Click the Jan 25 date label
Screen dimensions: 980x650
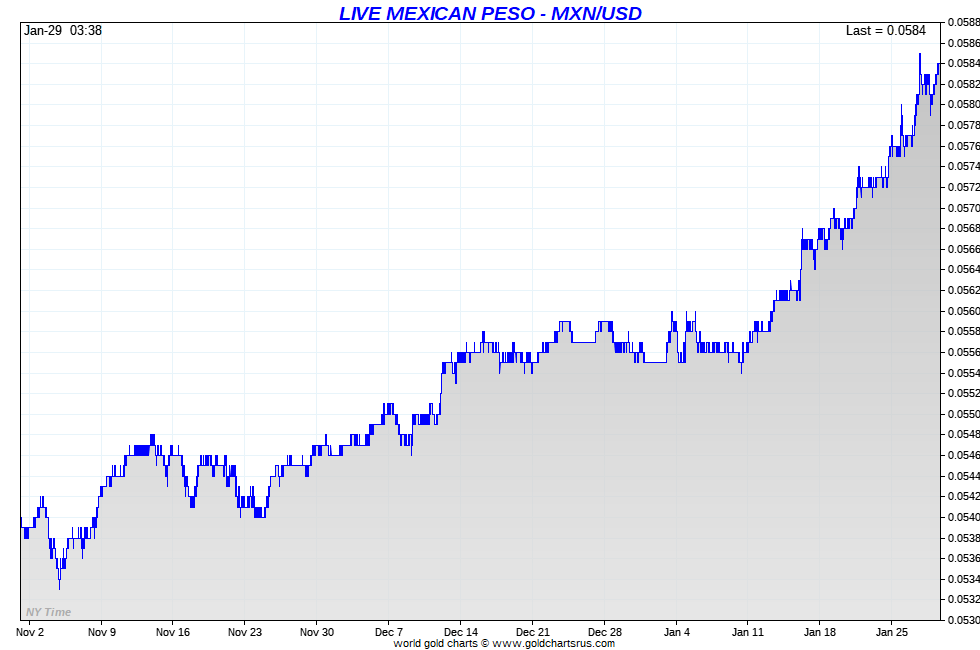(892, 632)
